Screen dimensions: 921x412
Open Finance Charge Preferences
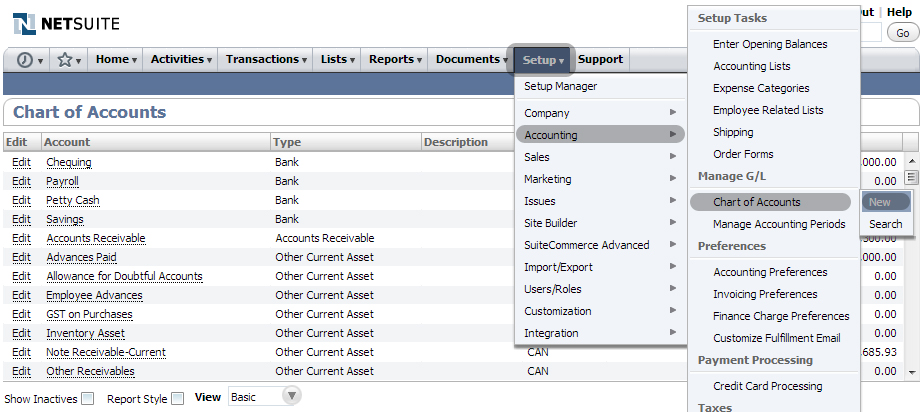[x=781, y=316]
